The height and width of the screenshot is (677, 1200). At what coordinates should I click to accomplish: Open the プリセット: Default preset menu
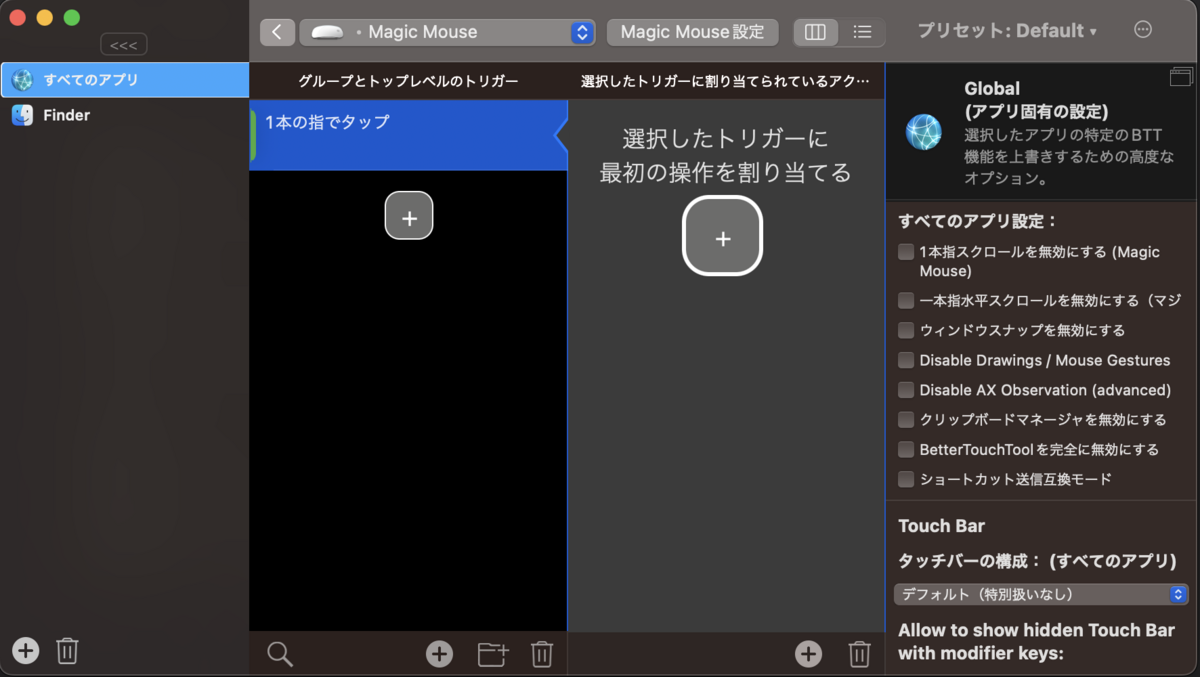(x=1007, y=31)
